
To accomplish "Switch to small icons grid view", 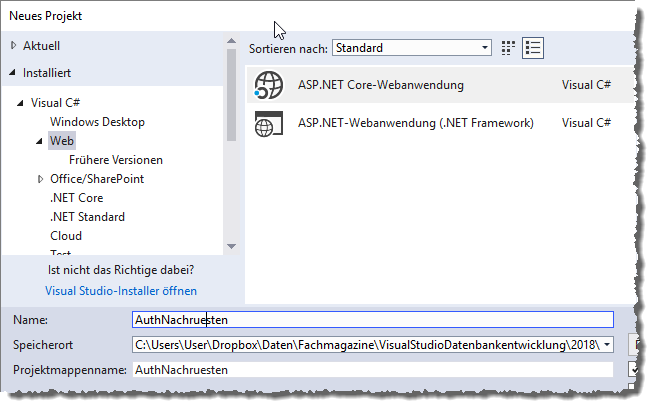I will tap(508, 48).
